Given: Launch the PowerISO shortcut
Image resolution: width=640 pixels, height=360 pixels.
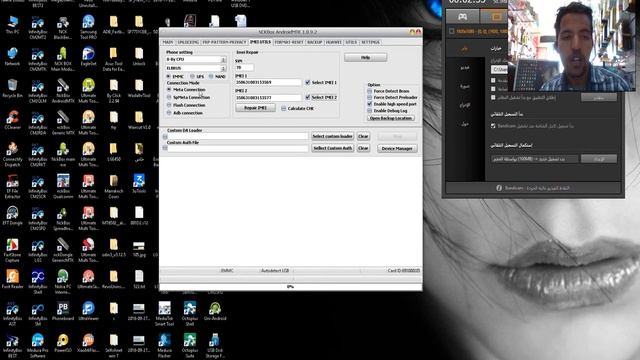Looking at the screenshot, I should tap(63, 343).
